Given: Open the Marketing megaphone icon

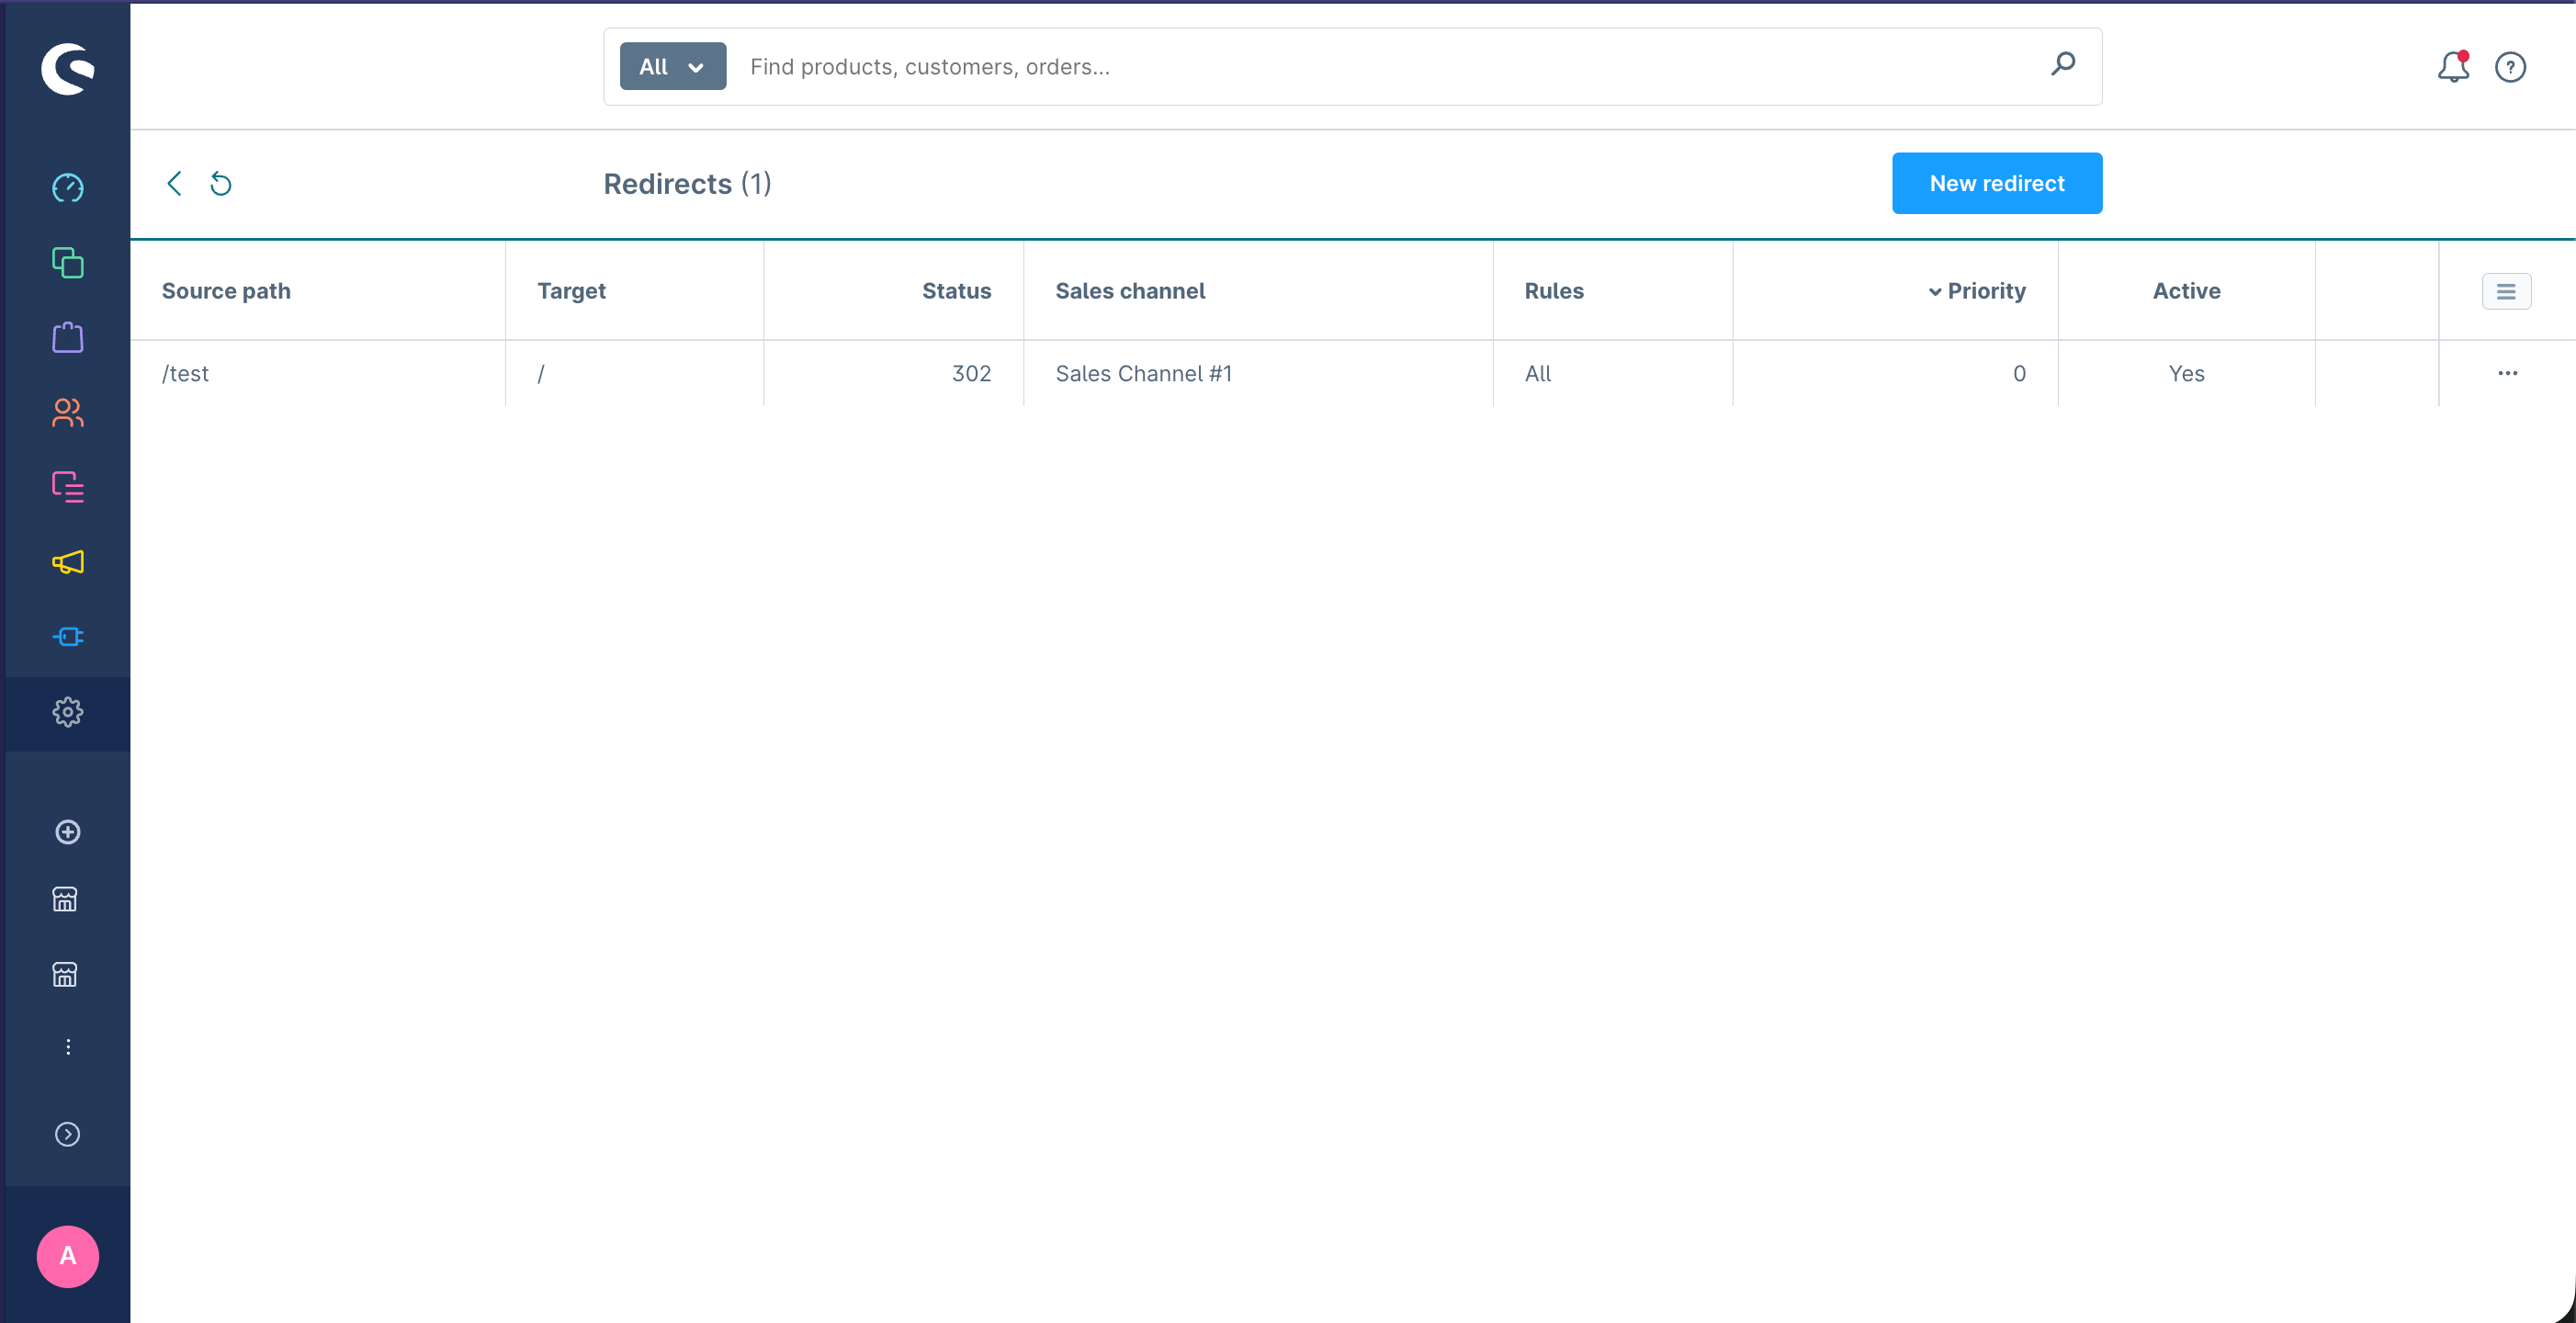Looking at the screenshot, I should click(67, 562).
